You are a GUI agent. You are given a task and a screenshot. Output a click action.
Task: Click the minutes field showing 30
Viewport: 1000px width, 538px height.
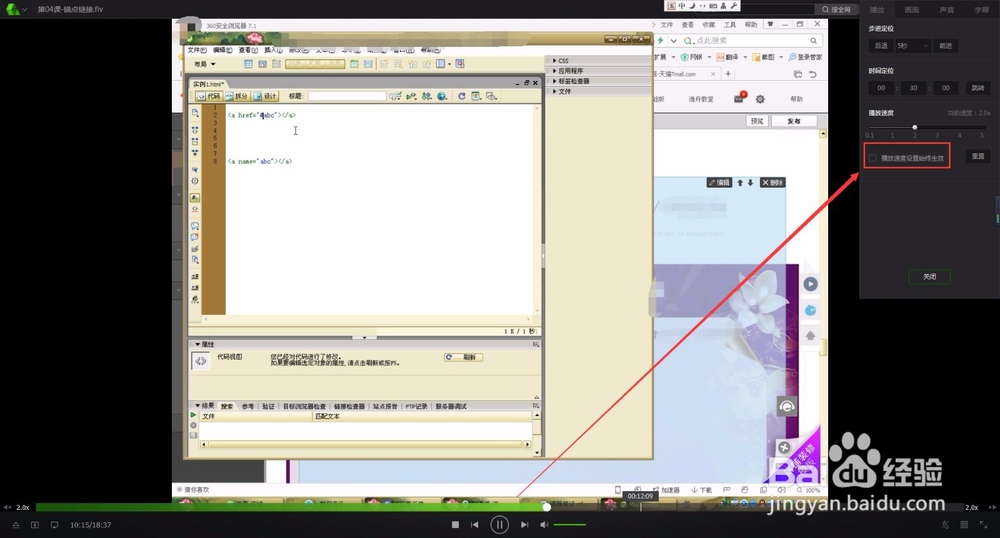(x=913, y=88)
